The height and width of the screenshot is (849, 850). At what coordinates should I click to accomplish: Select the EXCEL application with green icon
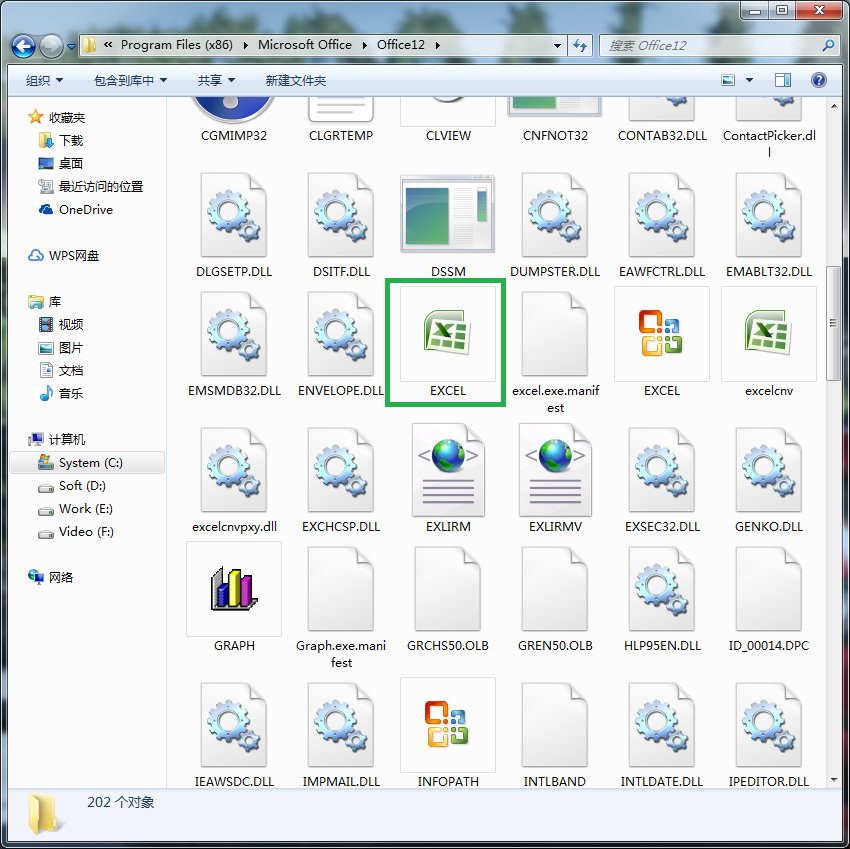click(x=447, y=343)
